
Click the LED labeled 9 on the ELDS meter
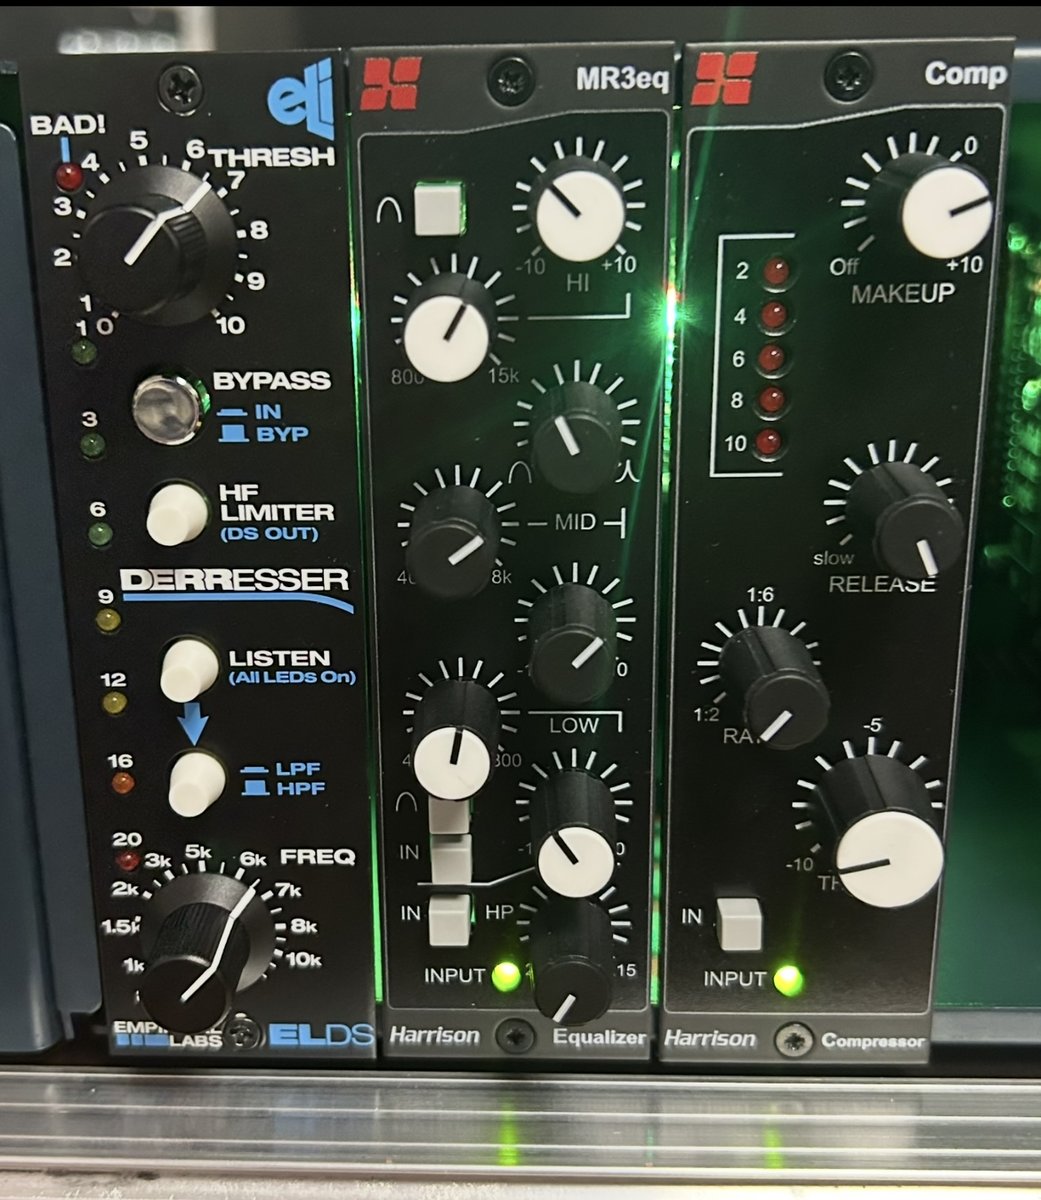pyautogui.click(x=107, y=620)
